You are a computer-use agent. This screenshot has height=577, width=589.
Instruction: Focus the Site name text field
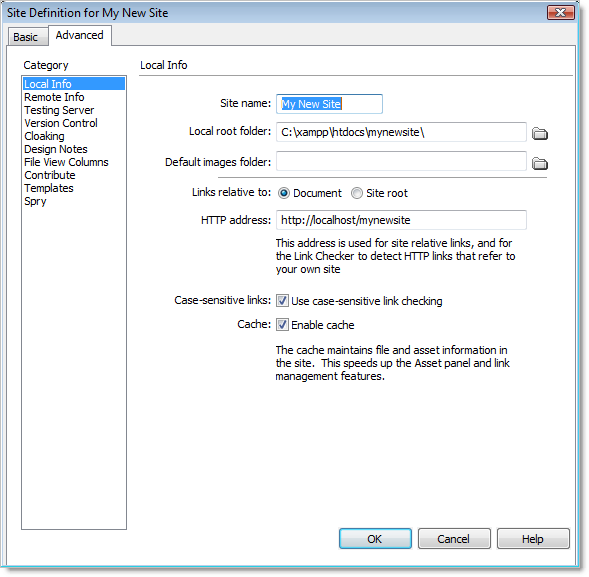coord(329,104)
